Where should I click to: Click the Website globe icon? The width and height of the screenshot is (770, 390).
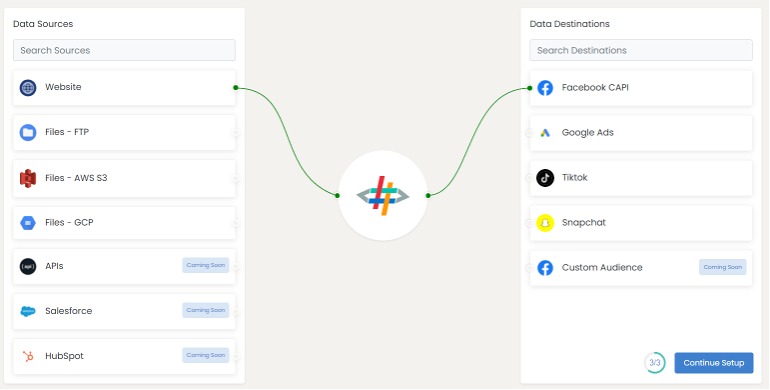click(x=28, y=88)
